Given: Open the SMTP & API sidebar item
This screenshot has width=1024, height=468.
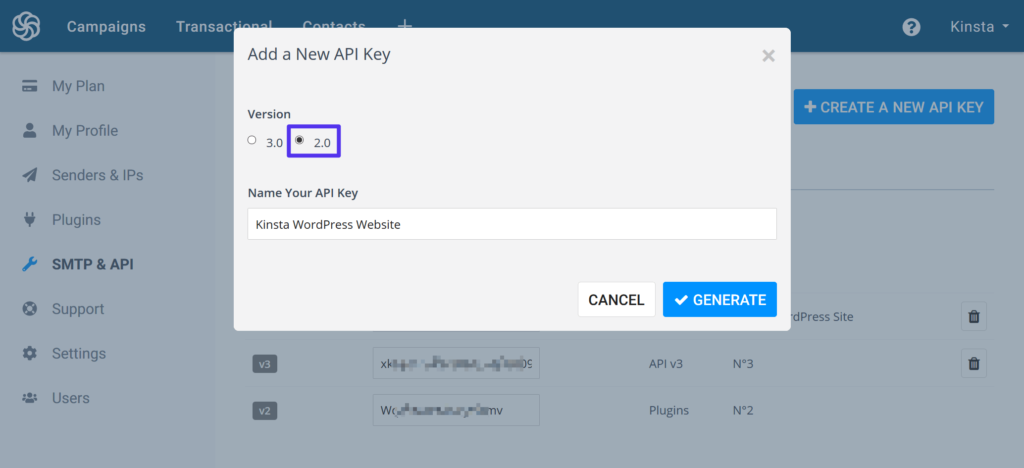Looking at the screenshot, I should coord(92,265).
